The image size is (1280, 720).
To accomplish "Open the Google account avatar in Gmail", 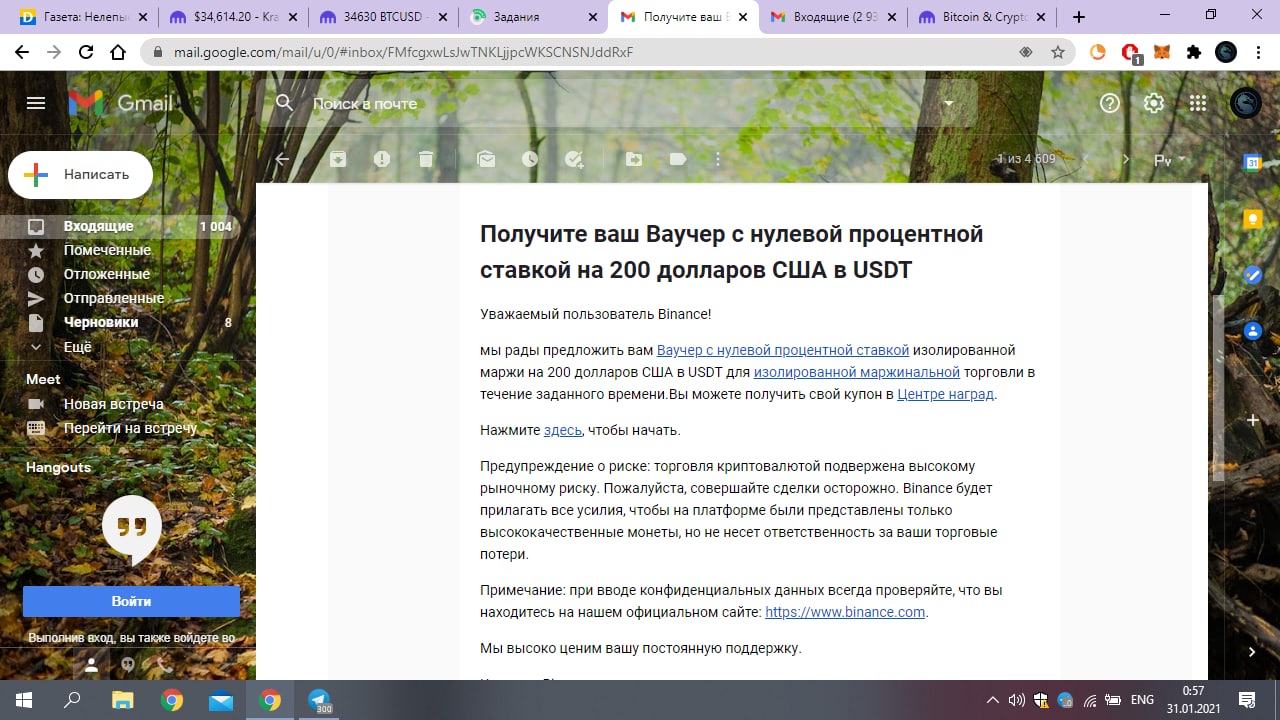I will coord(1245,103).
